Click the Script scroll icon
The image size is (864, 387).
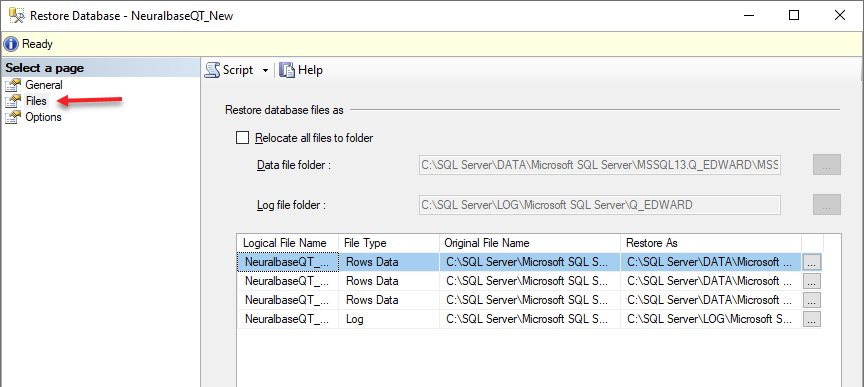pos(212,70)
